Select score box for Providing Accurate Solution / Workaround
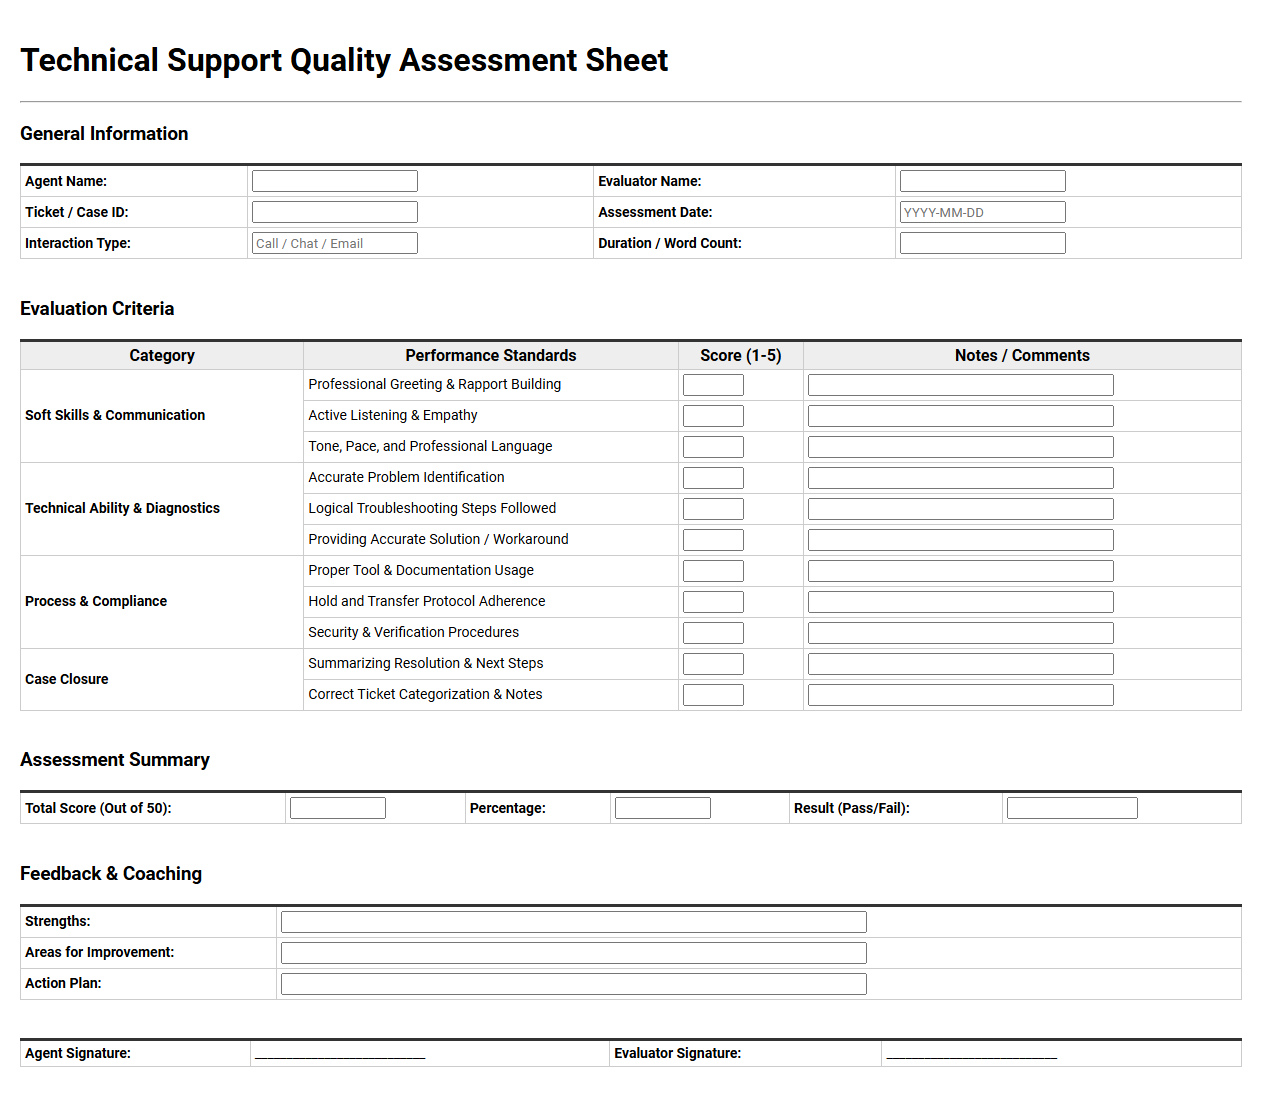1262x1120 pixels. (713, 540)
